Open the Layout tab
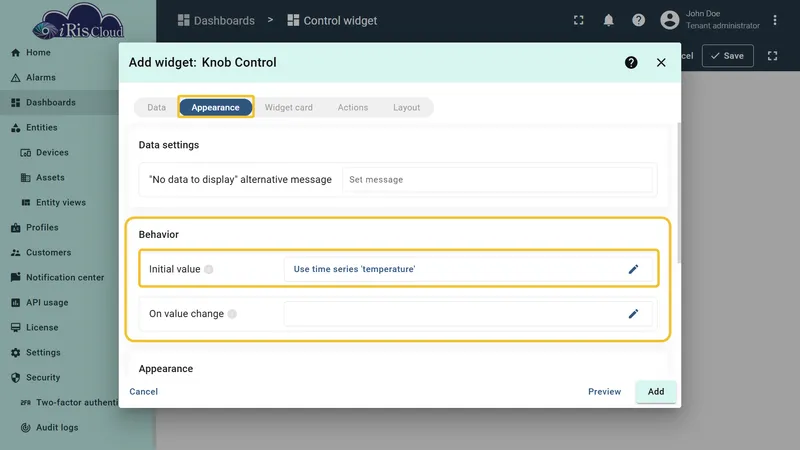 (407, 108)
